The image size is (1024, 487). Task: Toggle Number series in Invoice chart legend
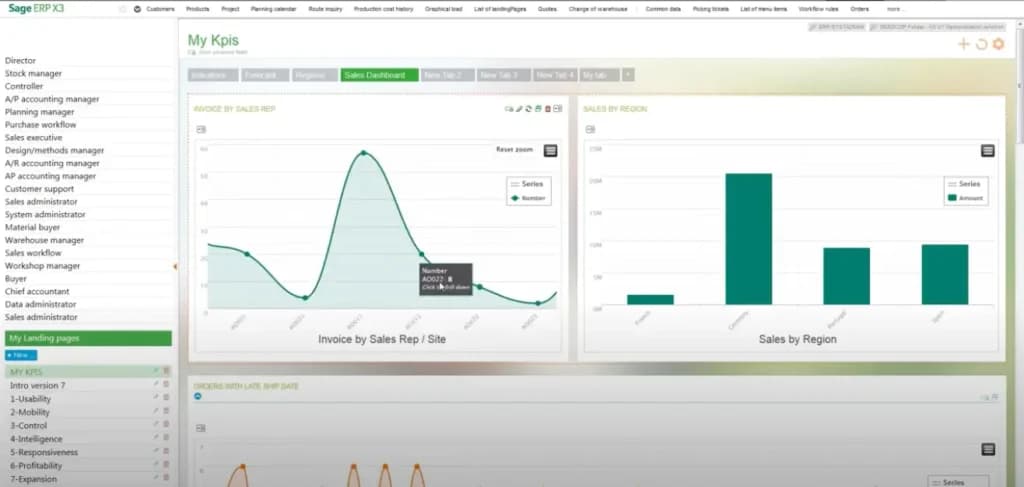coord(528,198)
